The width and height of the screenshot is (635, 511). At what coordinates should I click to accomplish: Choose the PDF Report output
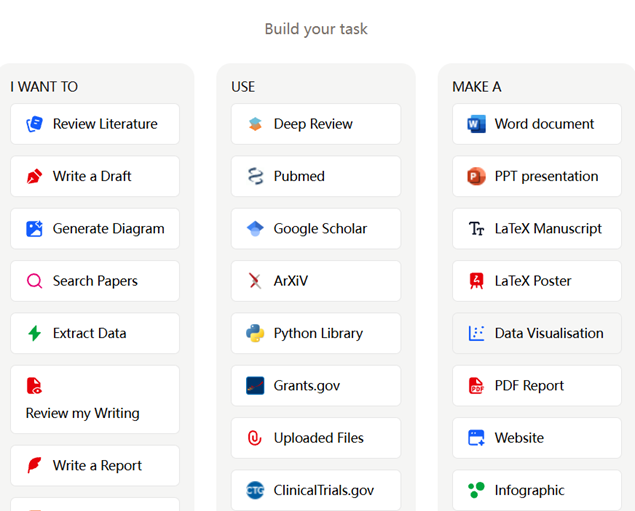tap(536, 386)
